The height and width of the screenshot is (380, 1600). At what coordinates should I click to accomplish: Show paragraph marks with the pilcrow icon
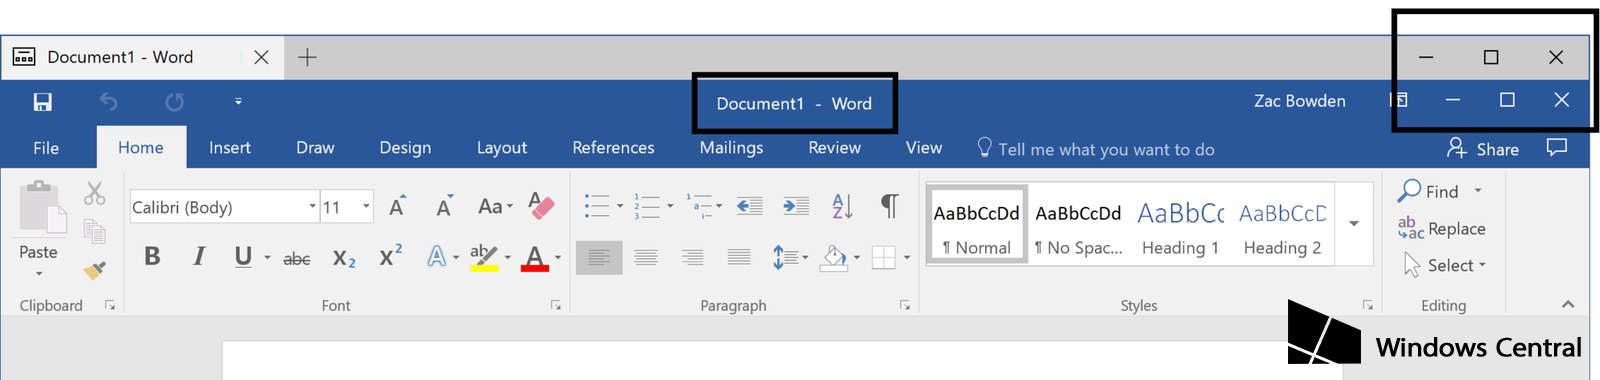(889, 206)
